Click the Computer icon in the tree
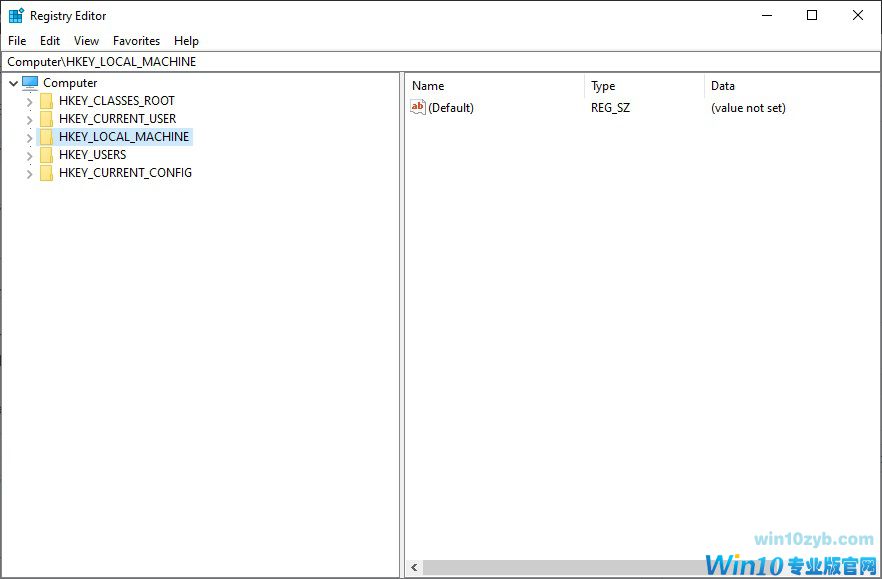The width and height of the screenshot is (882, 579). 30,82
